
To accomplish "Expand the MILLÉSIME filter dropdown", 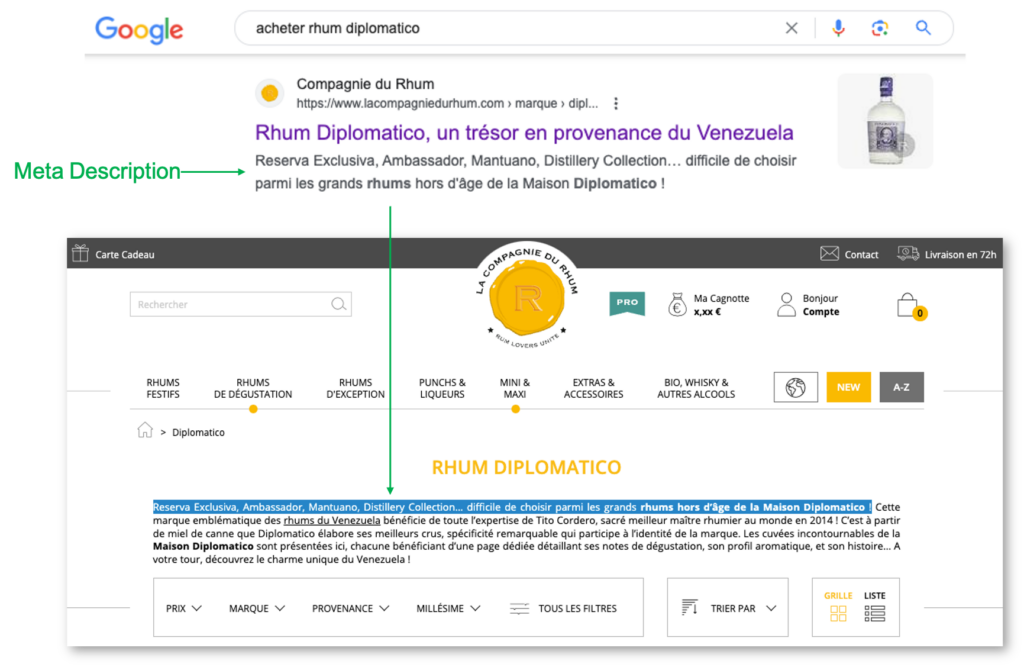I will (x=449, y=608).
